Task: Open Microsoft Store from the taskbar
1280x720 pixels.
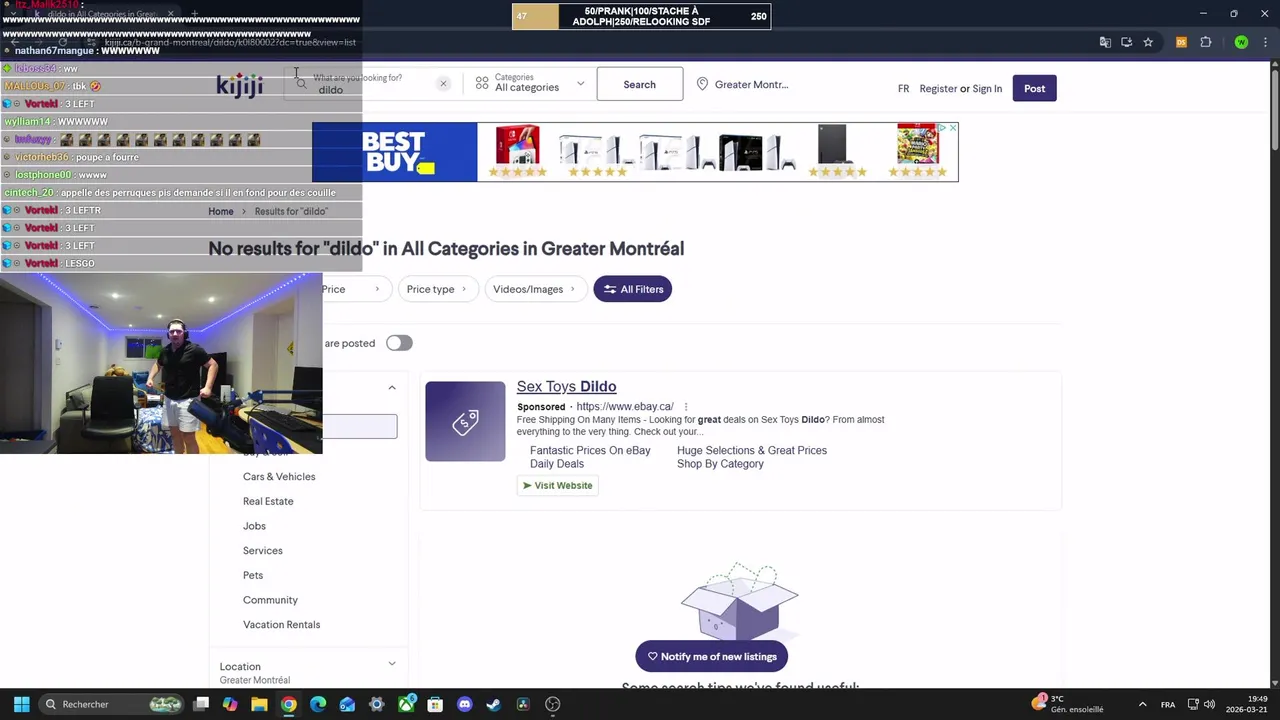Action: (x=435, y=704)
